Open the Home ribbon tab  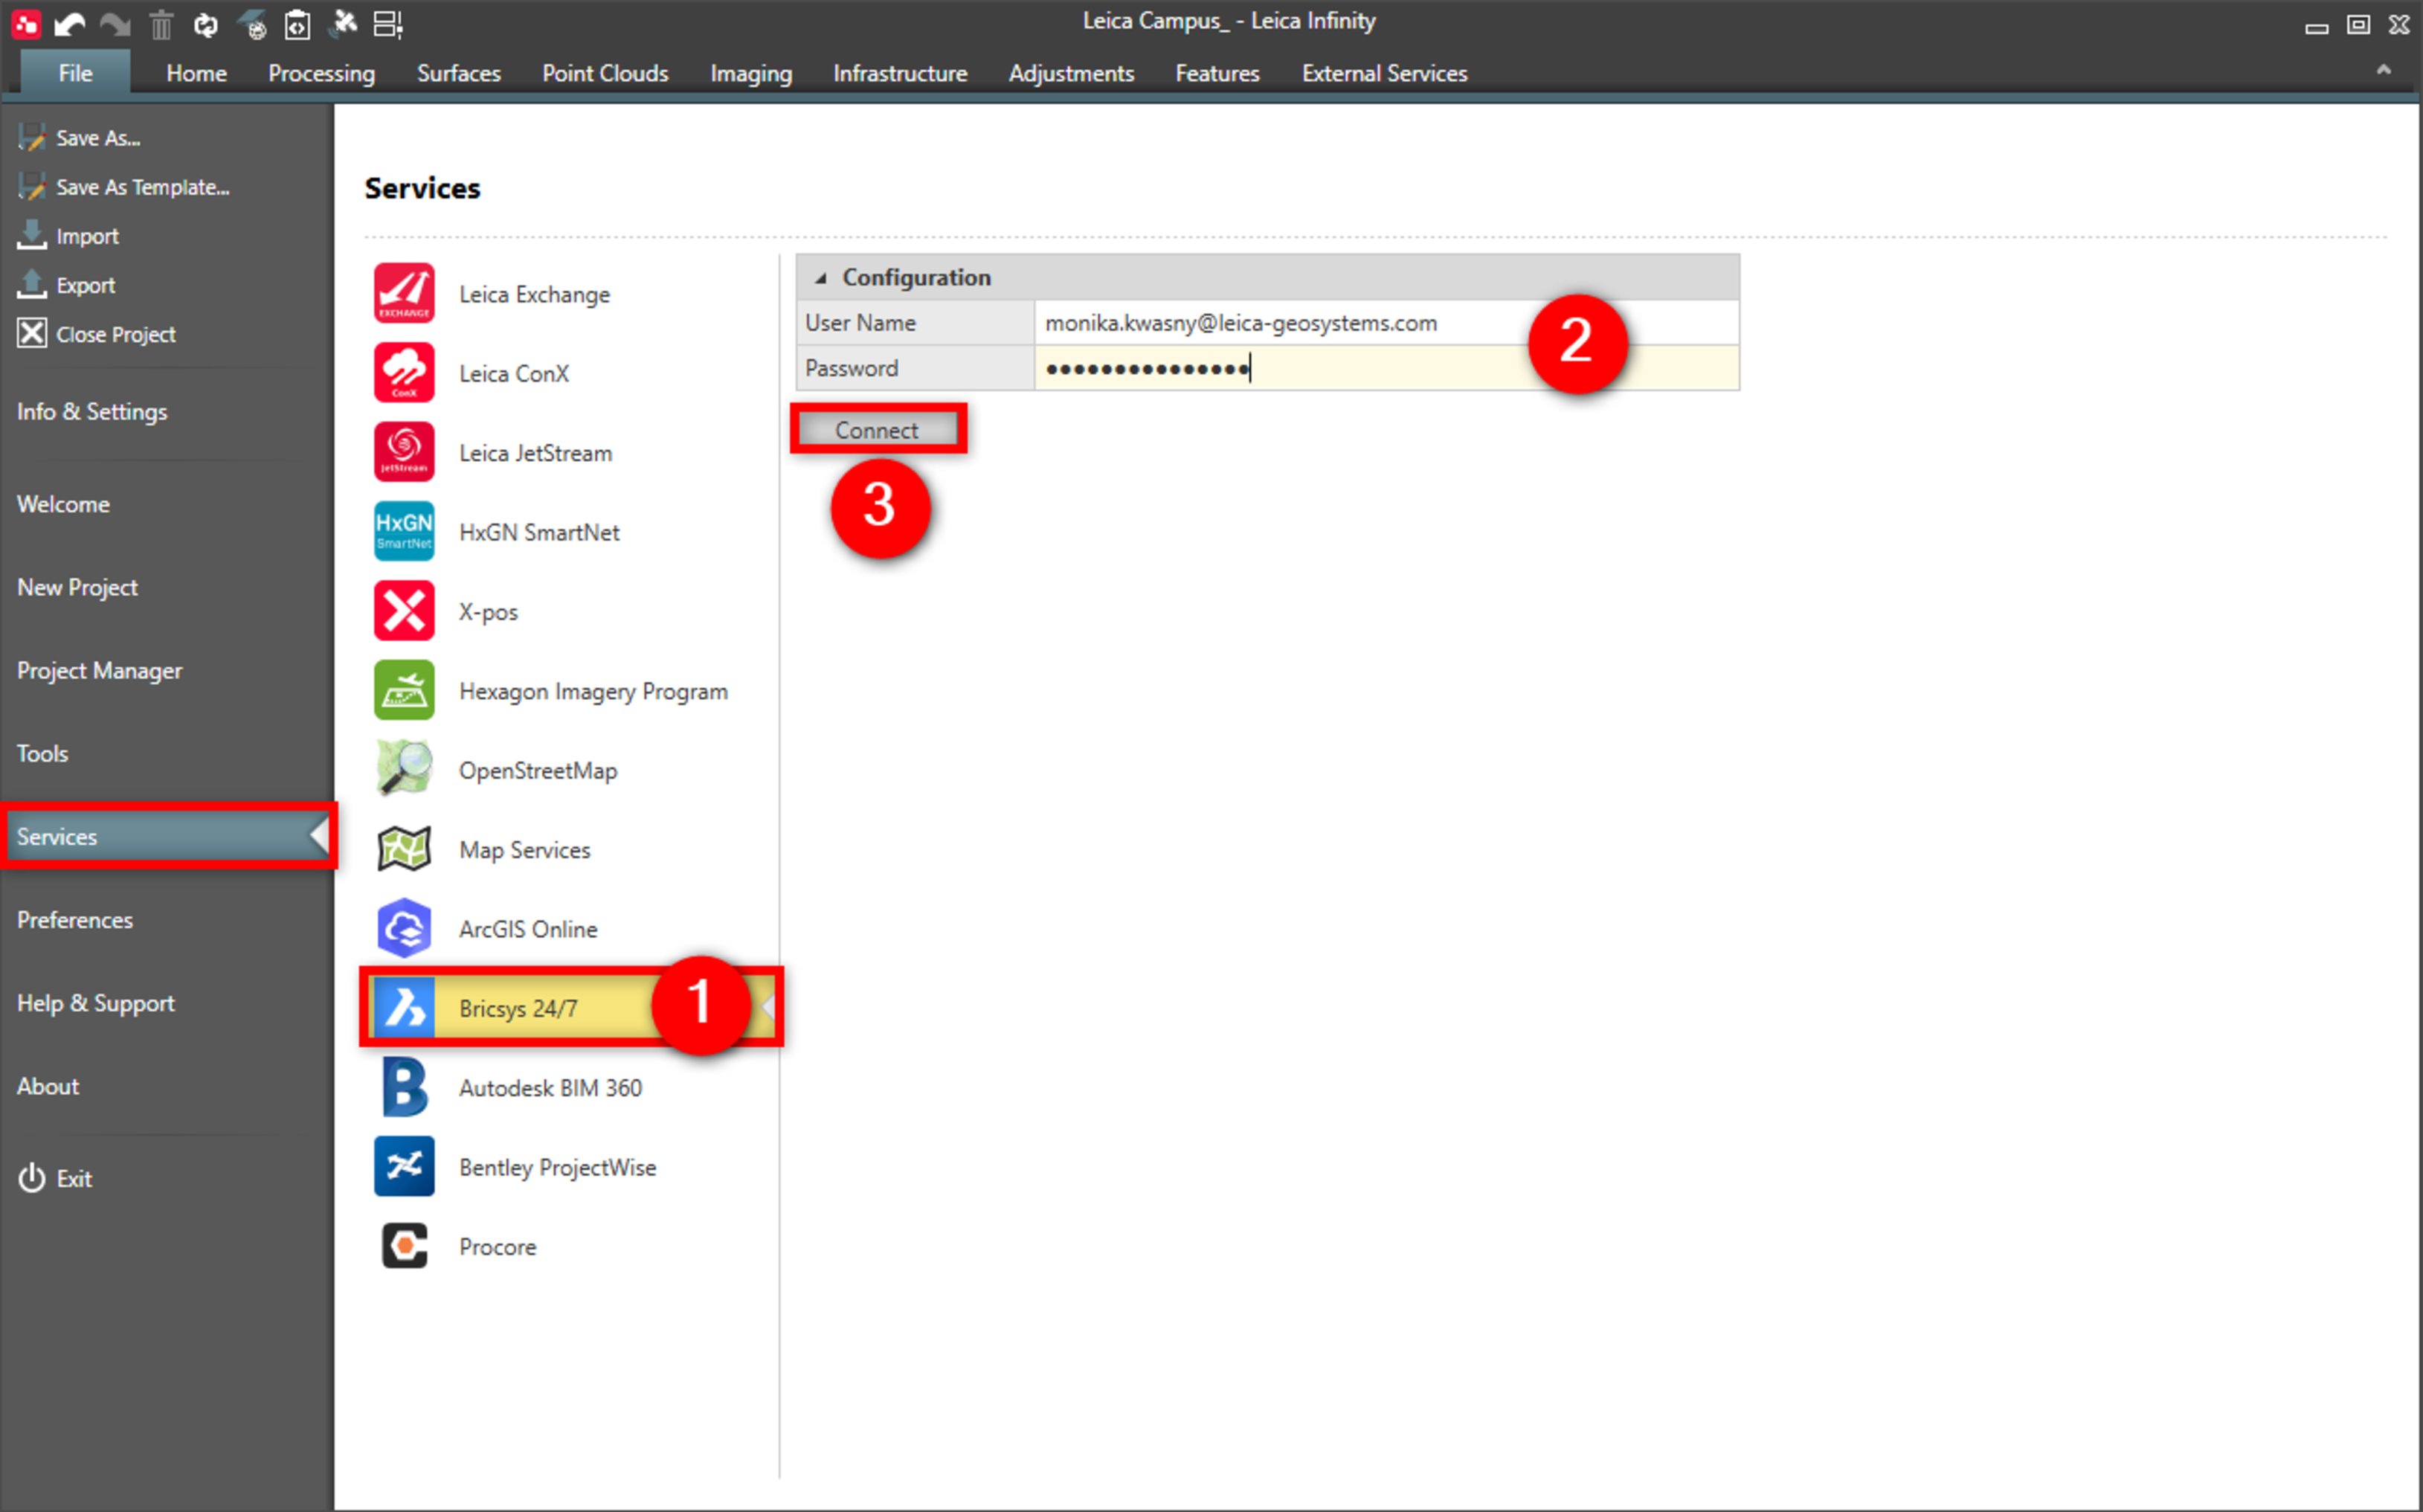click(196, 73)
